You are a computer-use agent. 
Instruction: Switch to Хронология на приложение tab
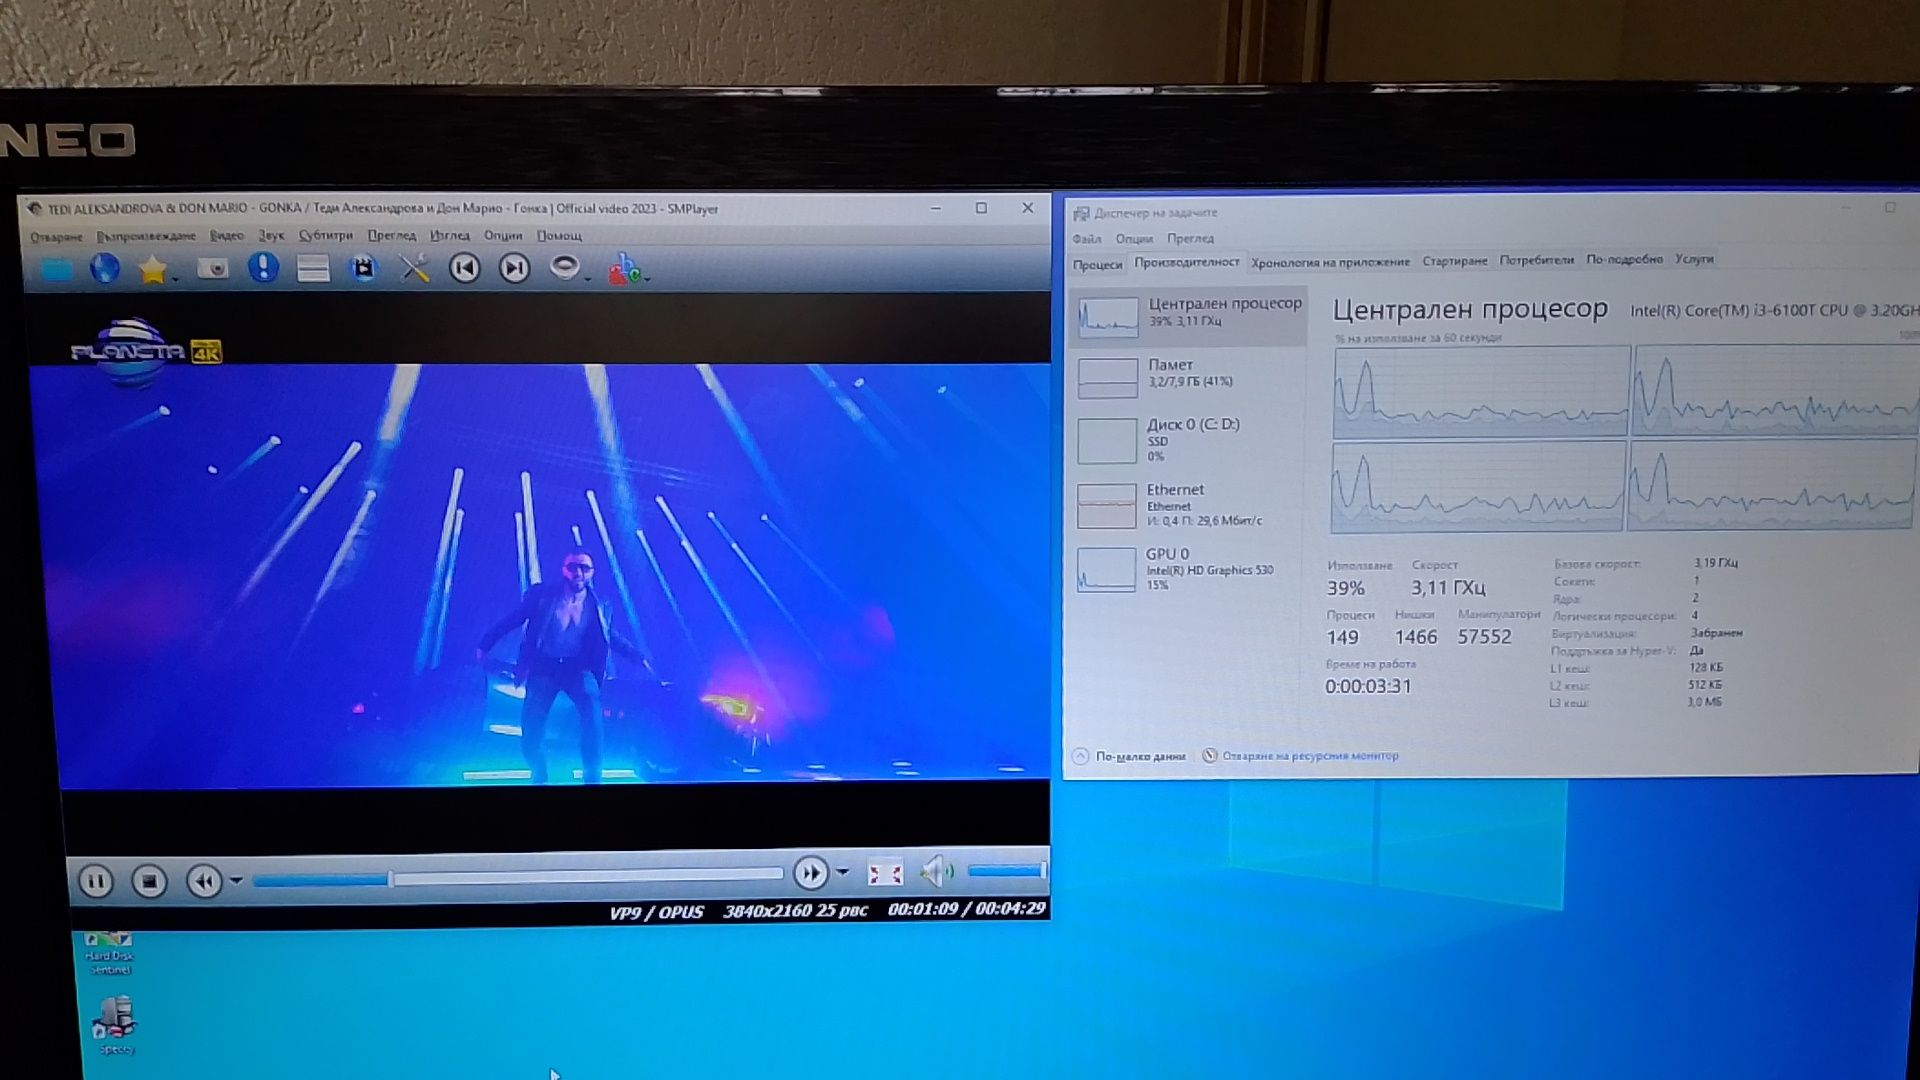click(1330, 263)
